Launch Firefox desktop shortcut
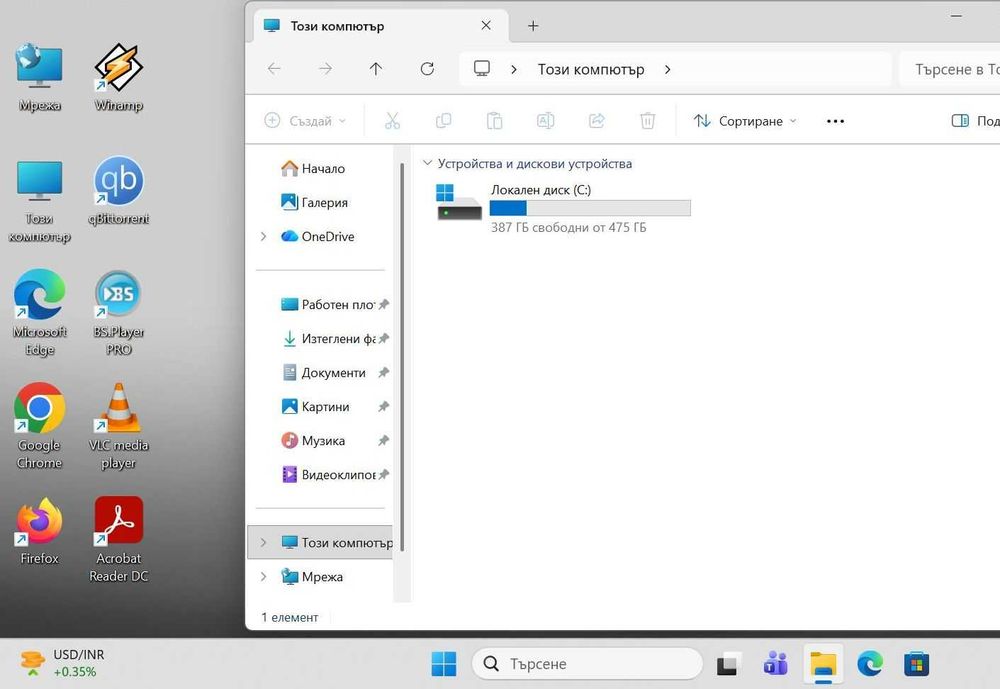Image resolution: width=1000 pixels, height=689 pixels. tap(40, 531)
